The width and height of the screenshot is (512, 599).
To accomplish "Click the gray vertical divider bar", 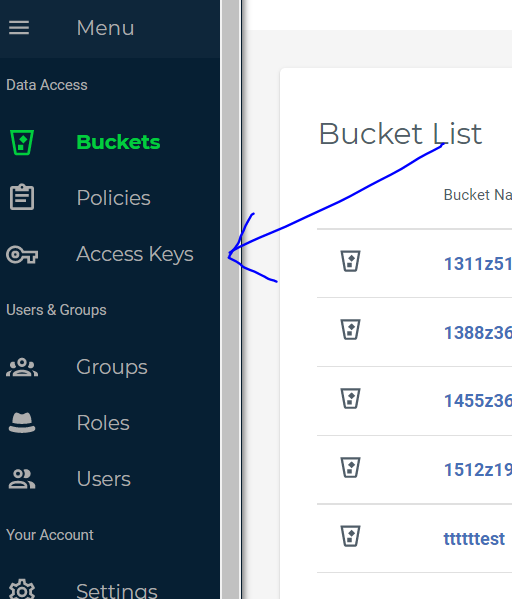I will [230, 300].
